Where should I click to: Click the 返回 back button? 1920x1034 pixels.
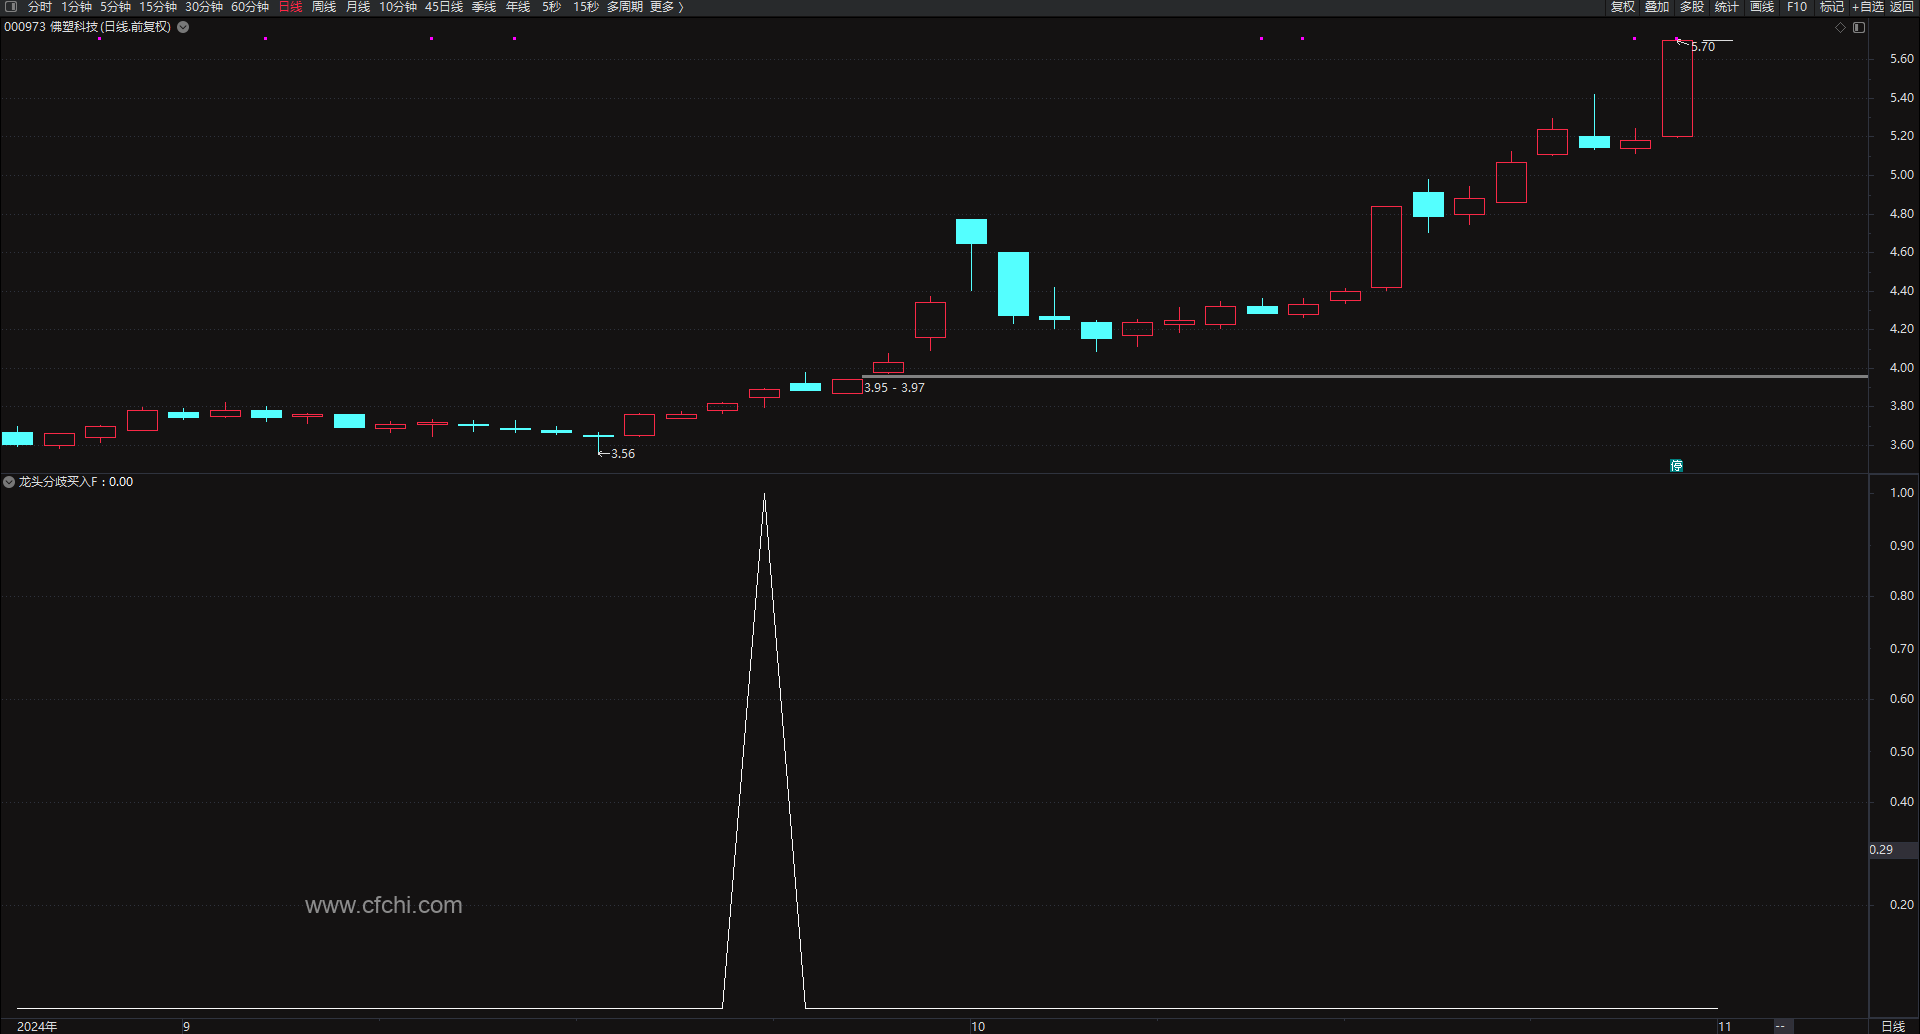[x=1902, y=7]
